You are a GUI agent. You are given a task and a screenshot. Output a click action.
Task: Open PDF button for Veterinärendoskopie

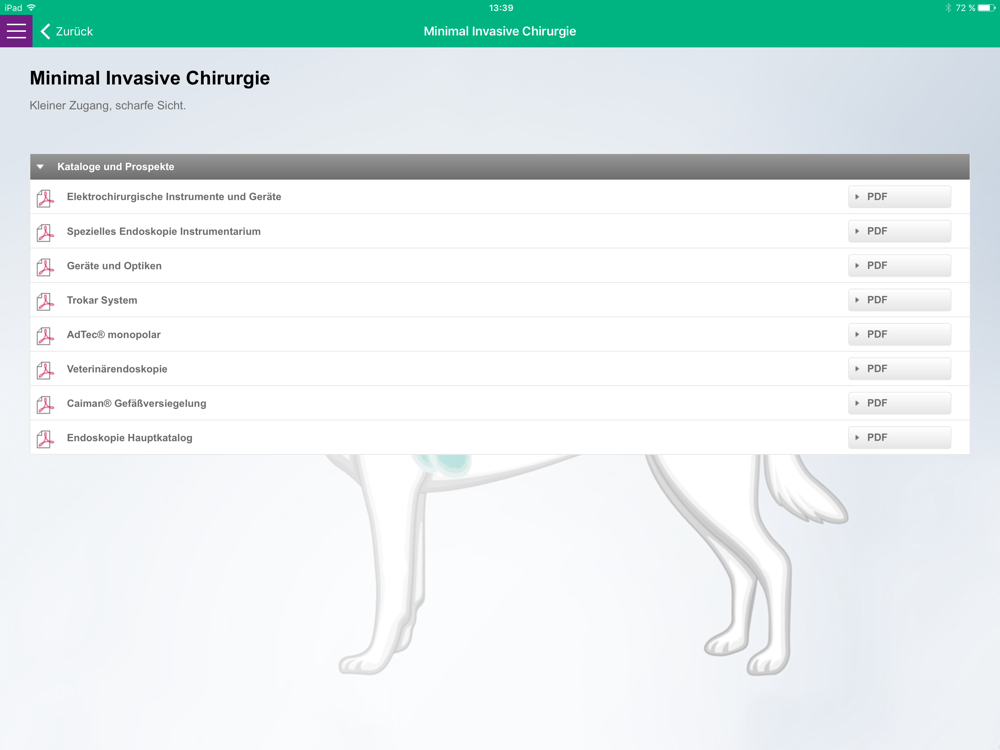point(899,369)
